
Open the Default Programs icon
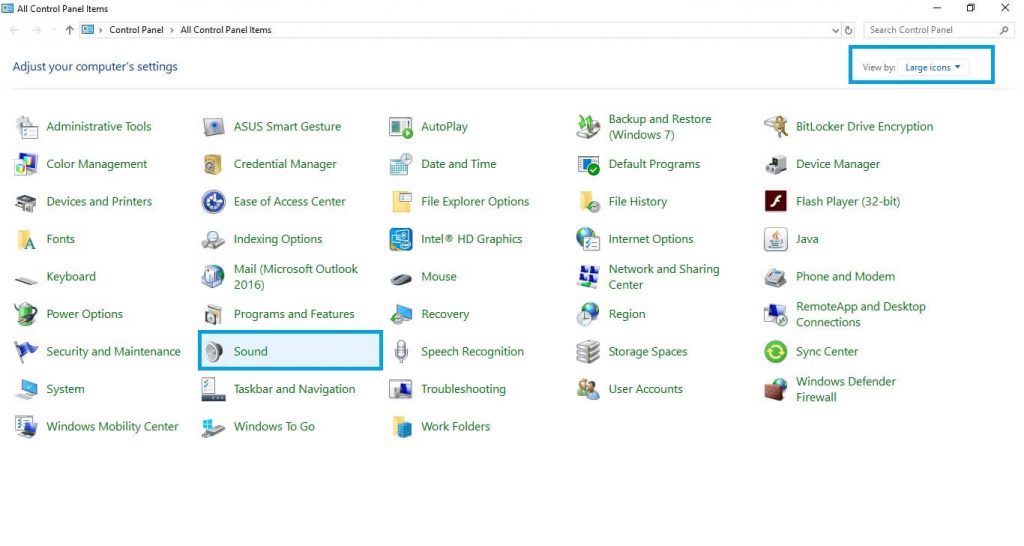click(x=588, y=165)
